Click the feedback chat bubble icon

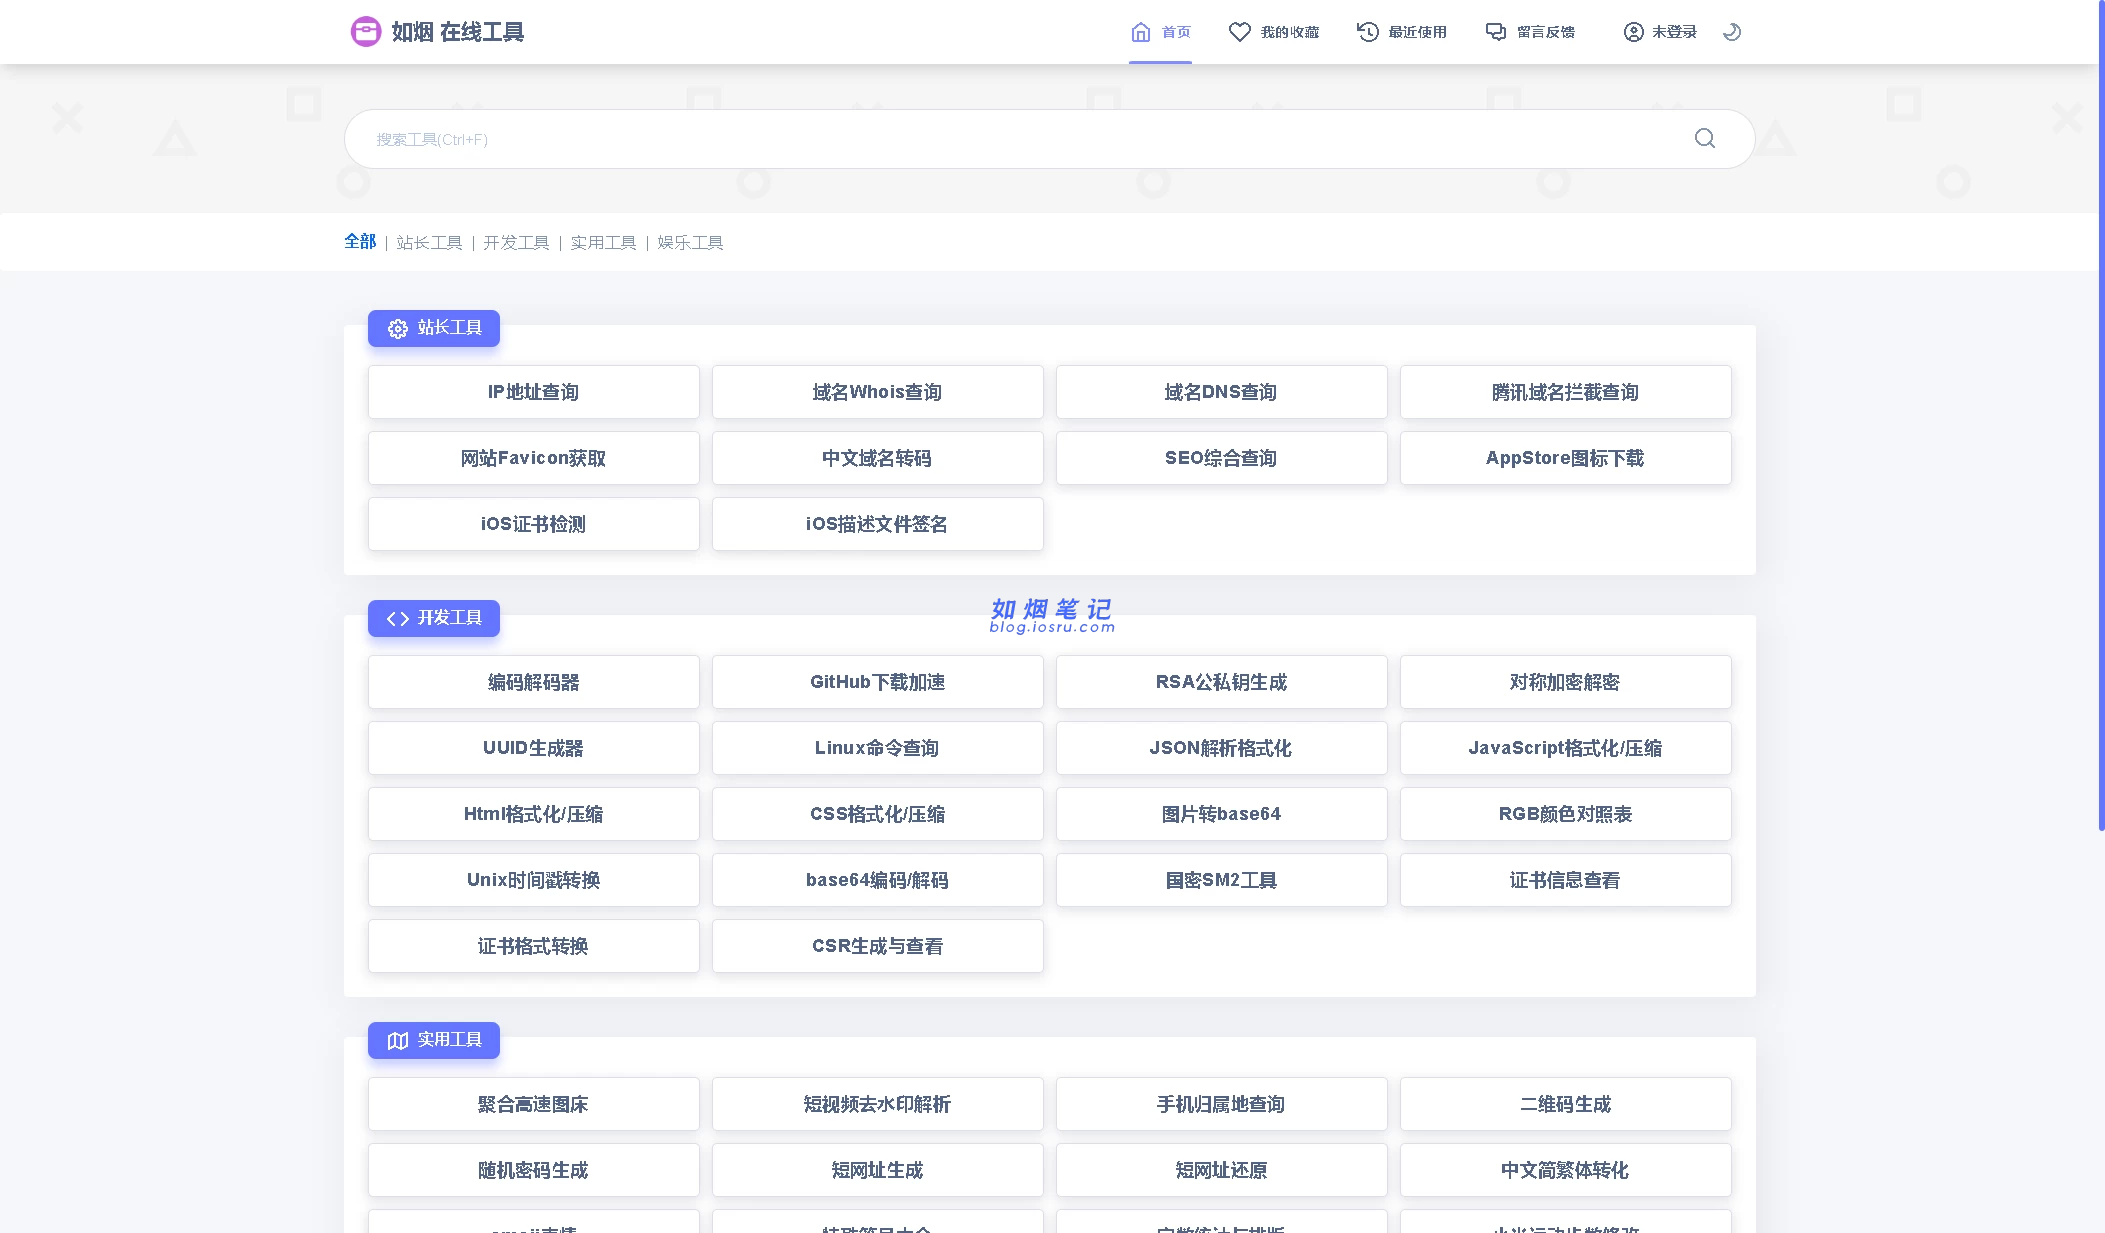(1495, 32)
